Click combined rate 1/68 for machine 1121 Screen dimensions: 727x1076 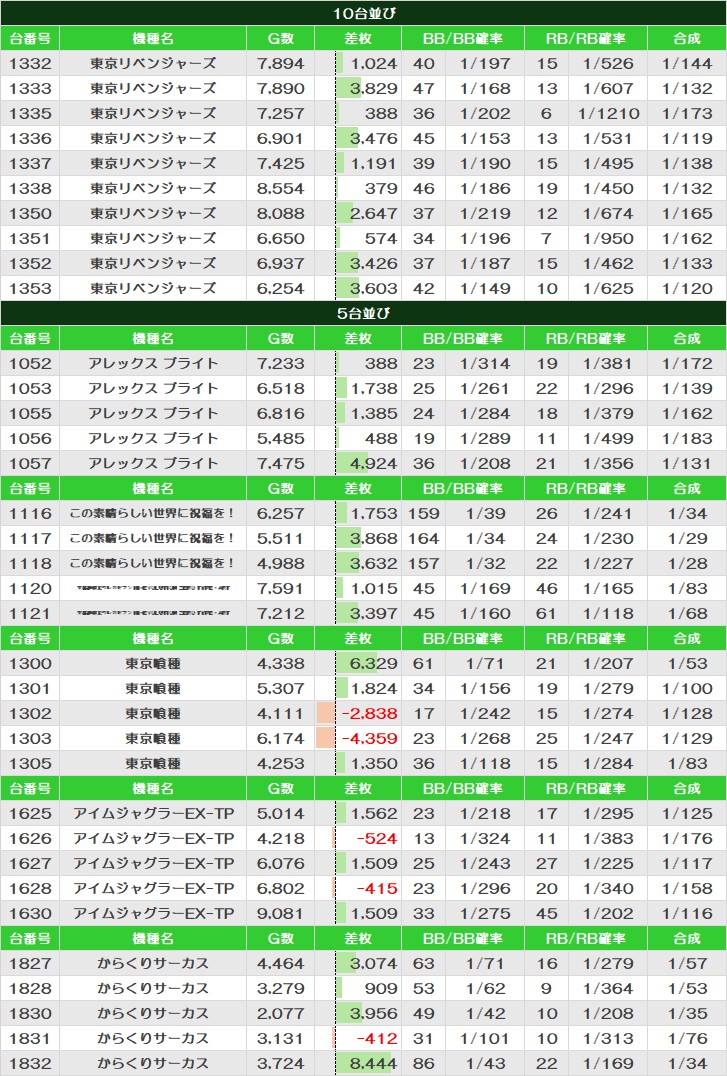687,613
